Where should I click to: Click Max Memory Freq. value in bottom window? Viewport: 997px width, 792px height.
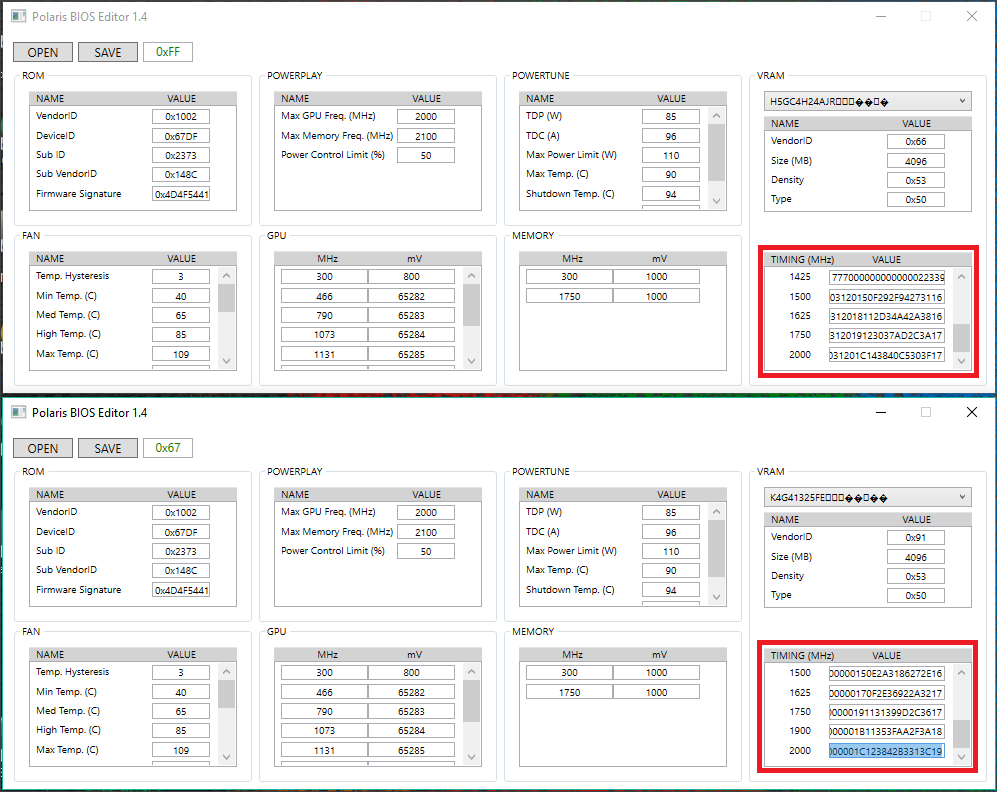tap(425, 532)
